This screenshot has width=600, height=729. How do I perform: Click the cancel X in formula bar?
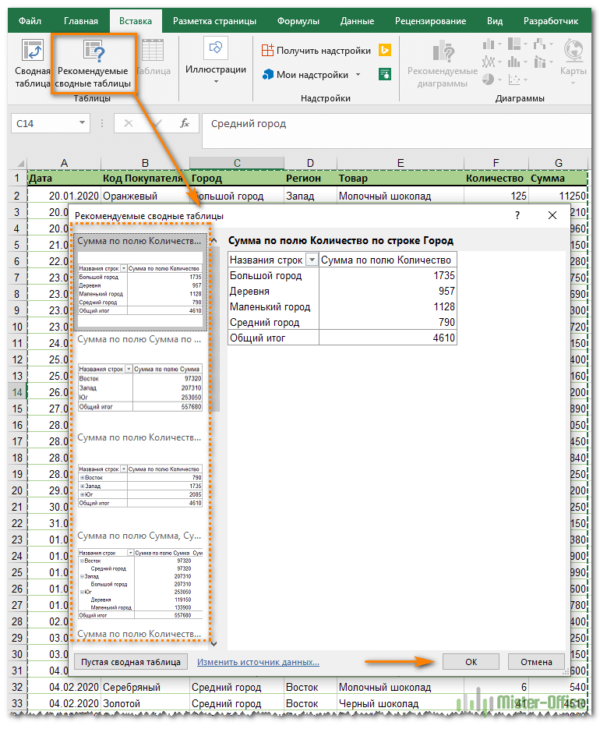point(128,123)
